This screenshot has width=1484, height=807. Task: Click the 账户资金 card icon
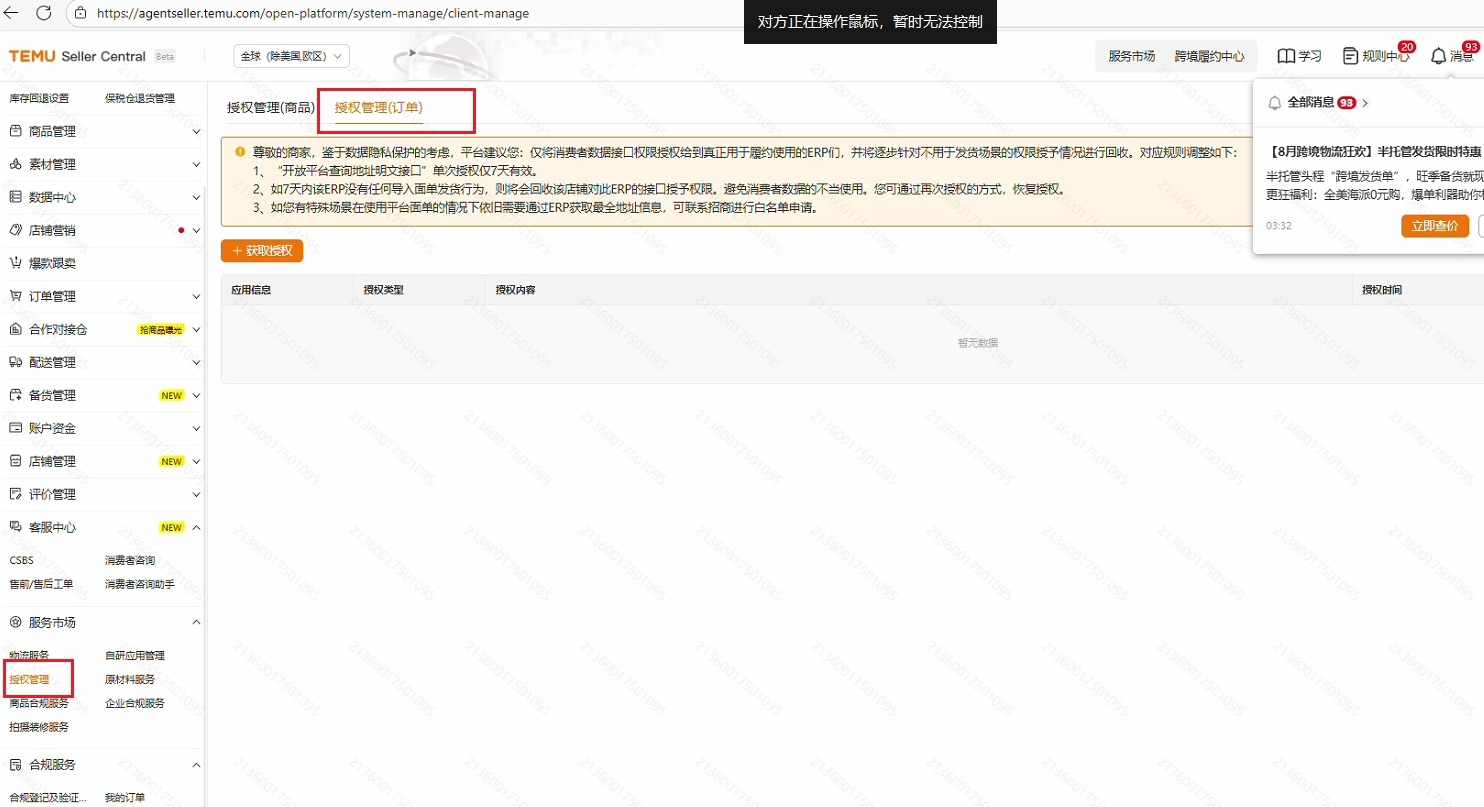point(16,428)
